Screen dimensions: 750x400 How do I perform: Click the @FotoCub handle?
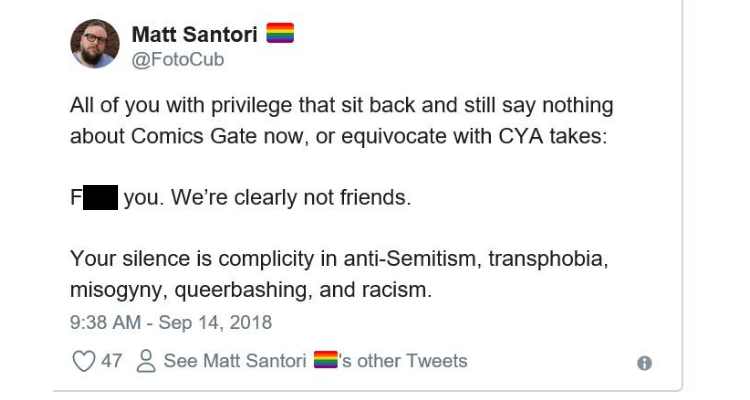[x=178, y=59]
